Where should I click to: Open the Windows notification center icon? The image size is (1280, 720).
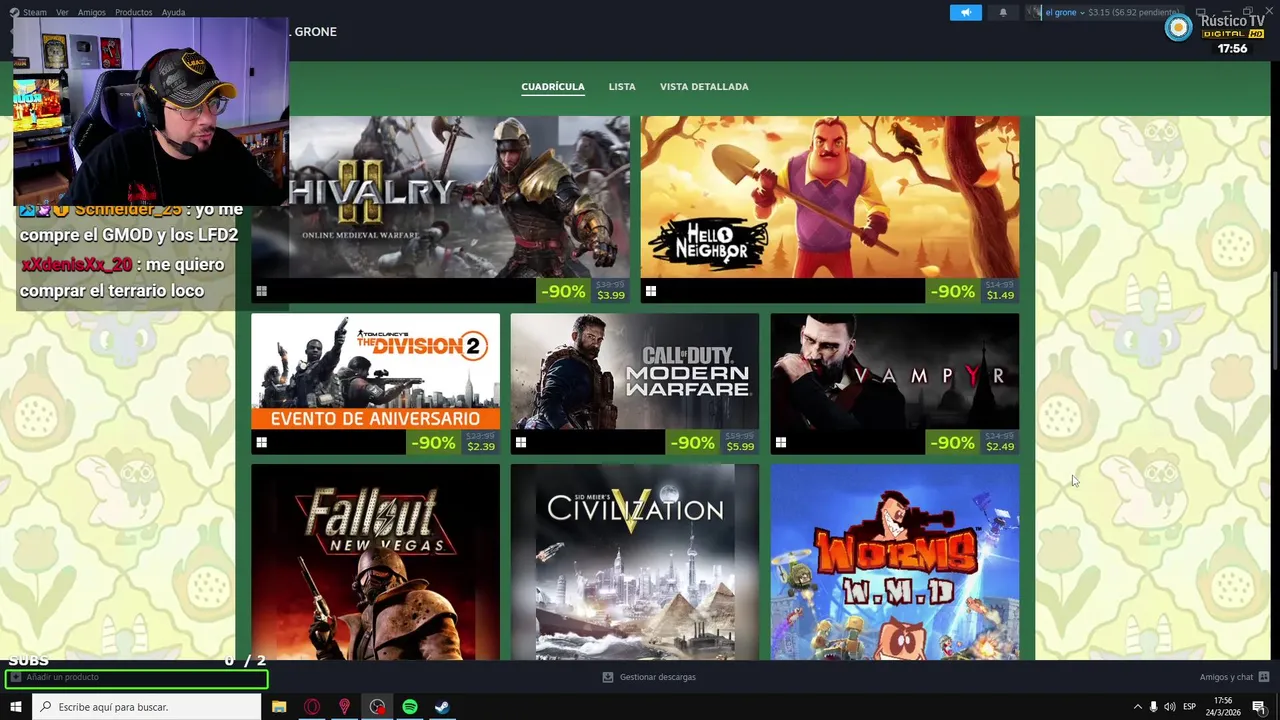[1259, 707]
